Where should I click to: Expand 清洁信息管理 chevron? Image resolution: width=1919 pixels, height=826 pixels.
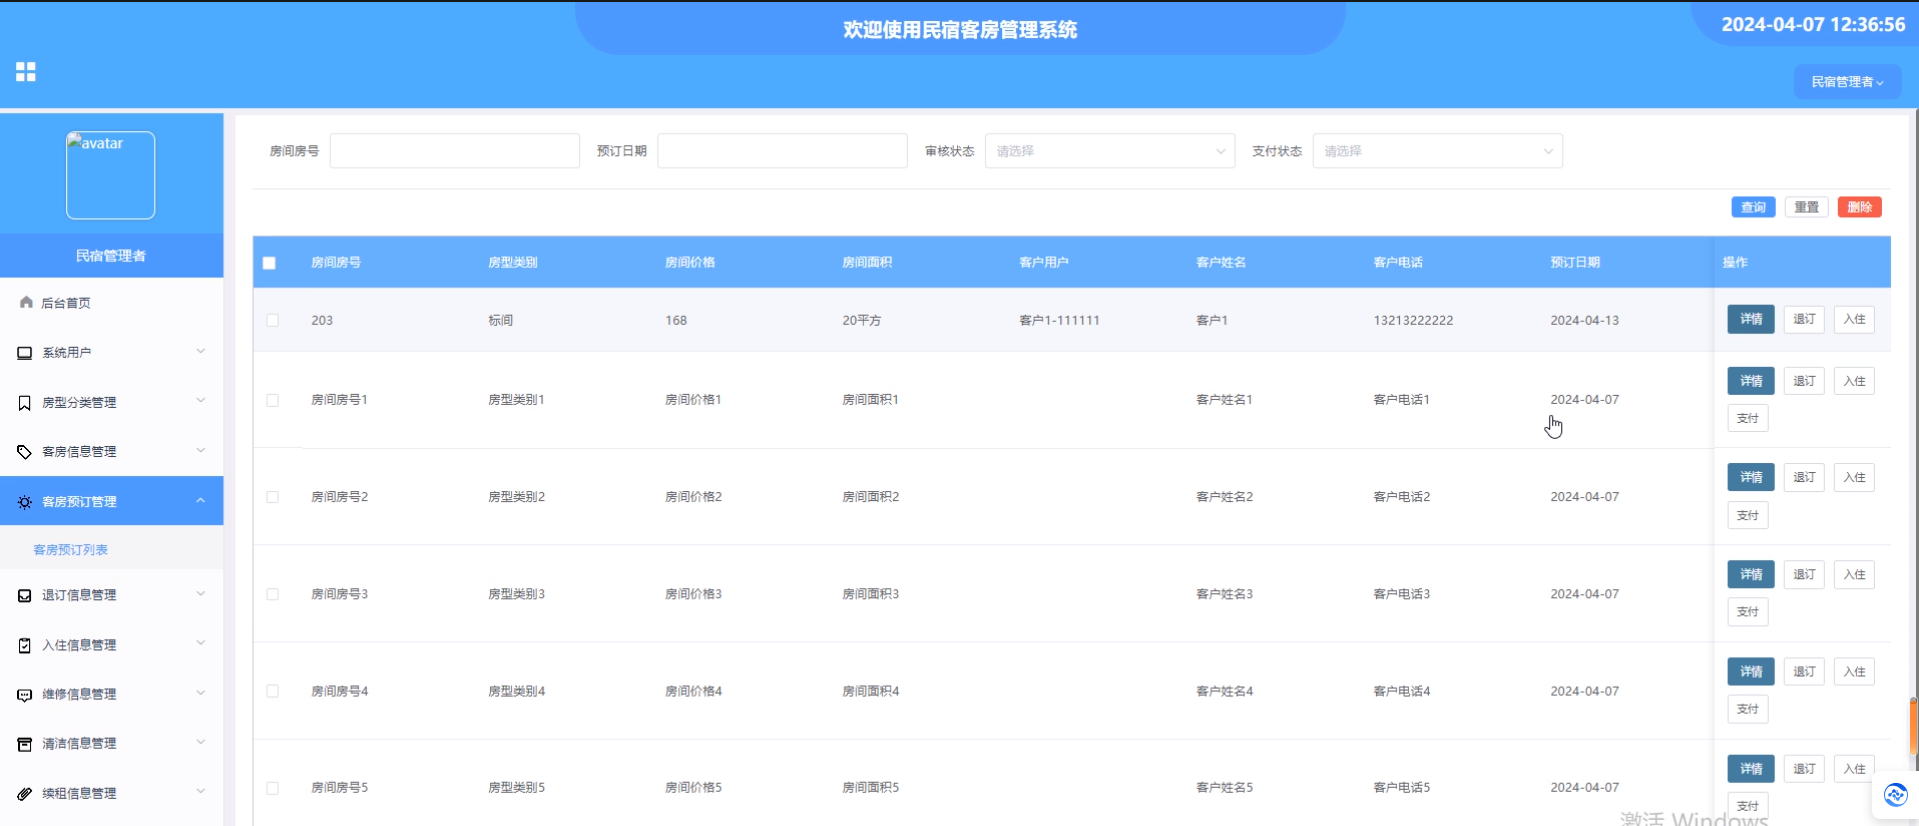tap(201, 742)
